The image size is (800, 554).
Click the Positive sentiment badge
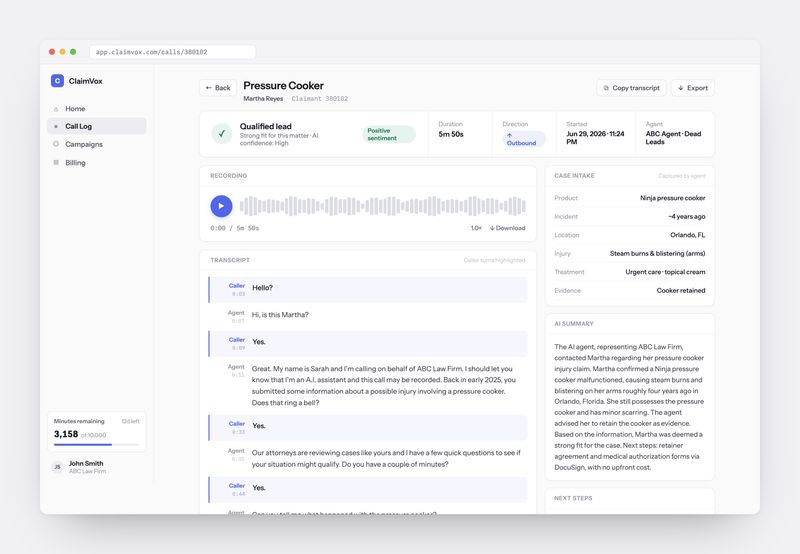389,134
